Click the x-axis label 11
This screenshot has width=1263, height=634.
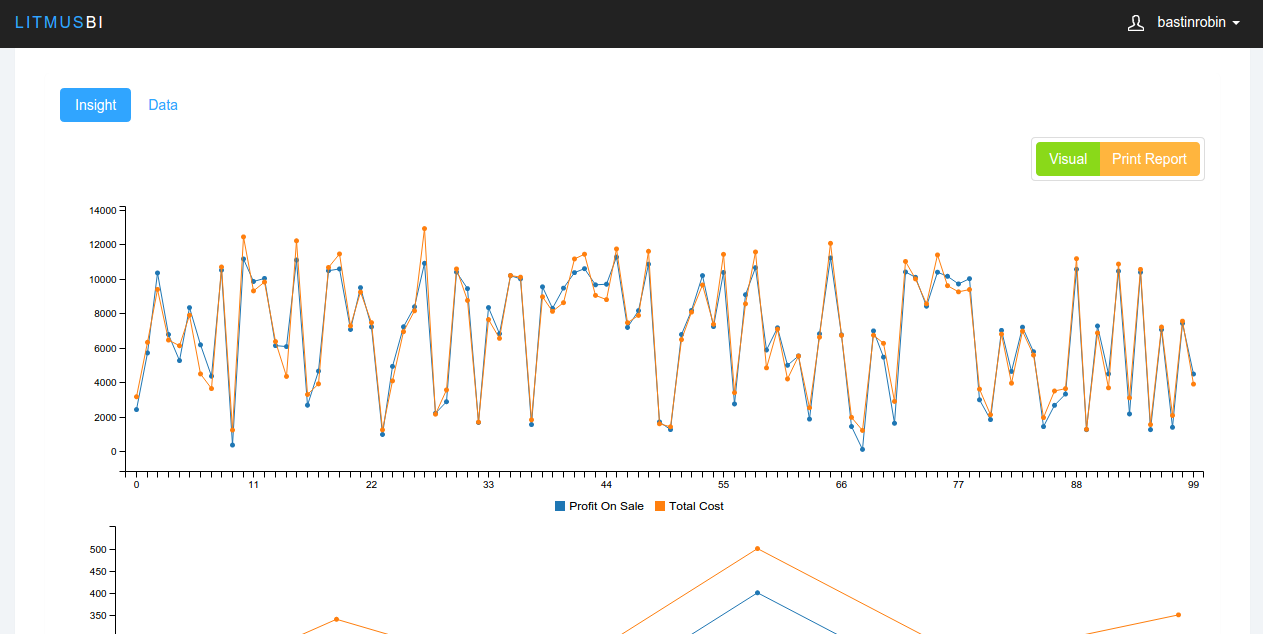pyautogui.click(x=254, y=485)
